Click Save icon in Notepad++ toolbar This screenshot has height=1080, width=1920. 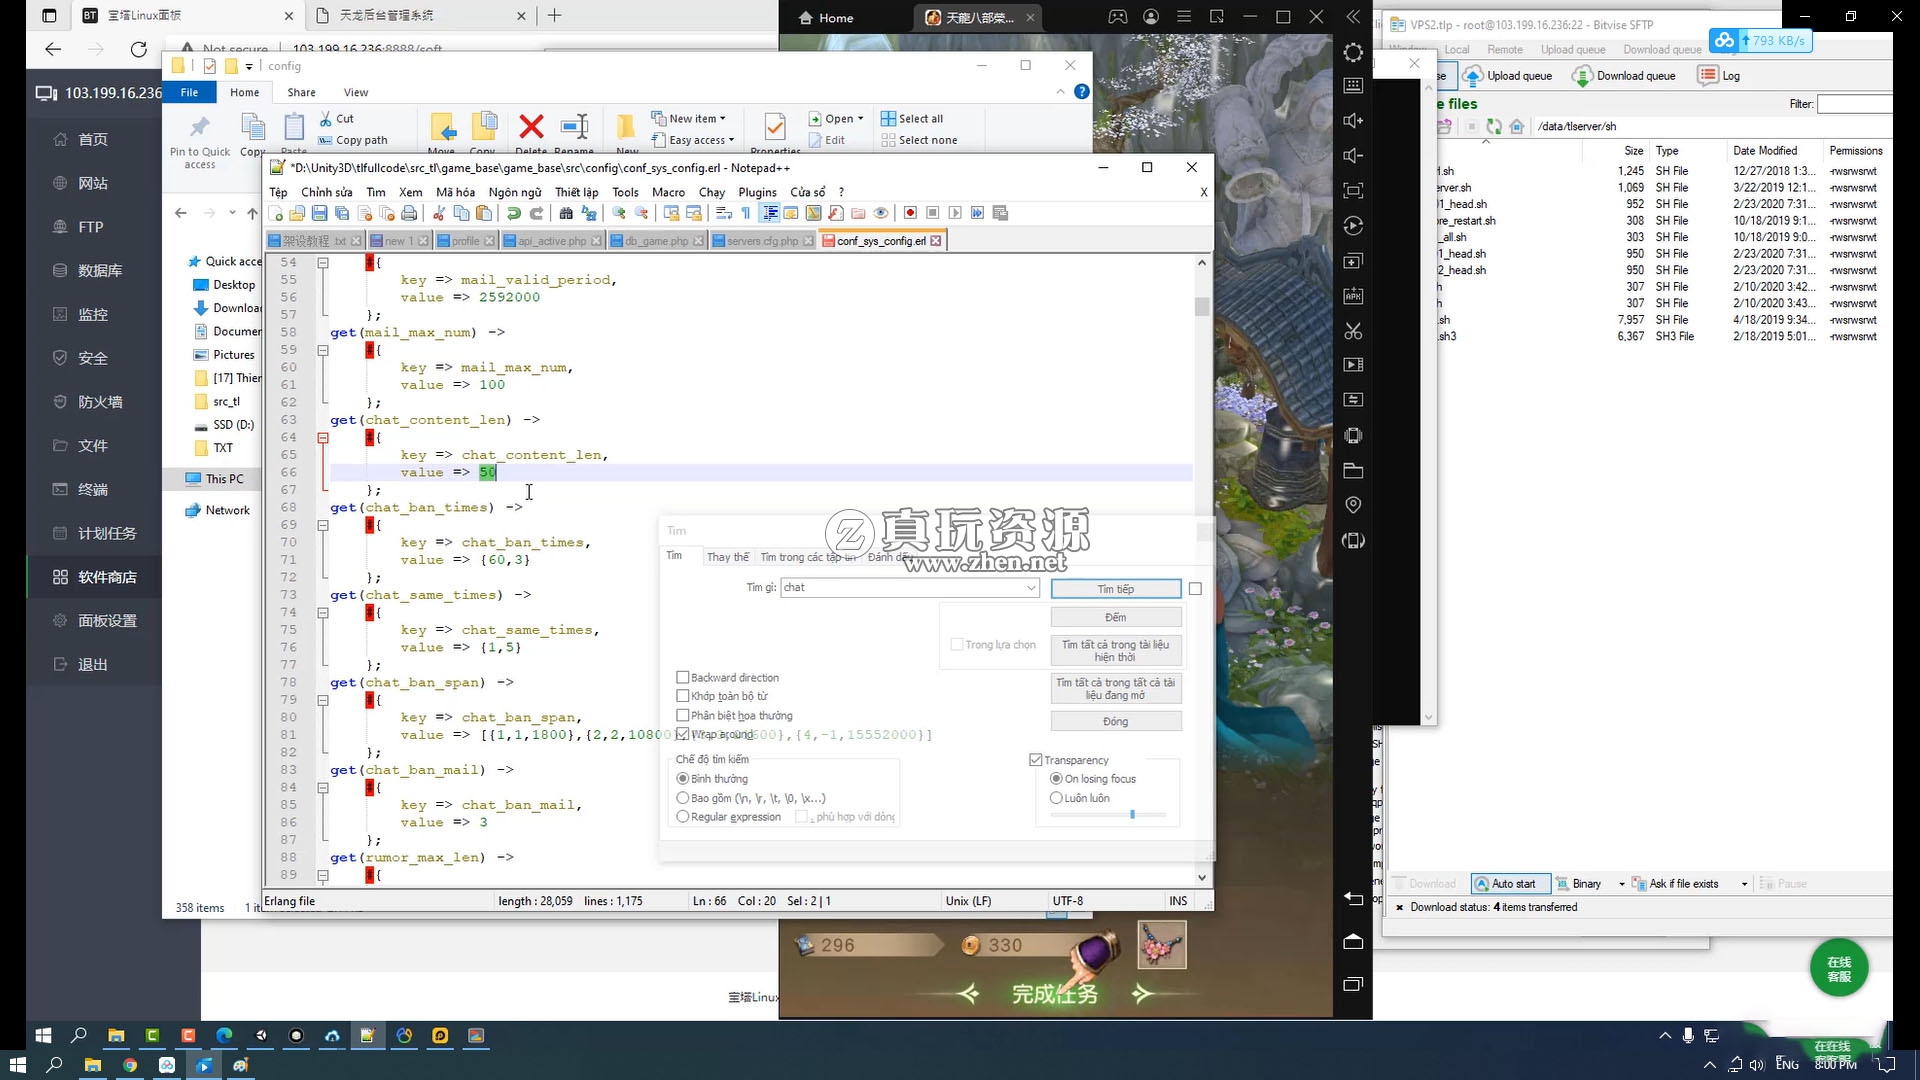coord(319,213)
